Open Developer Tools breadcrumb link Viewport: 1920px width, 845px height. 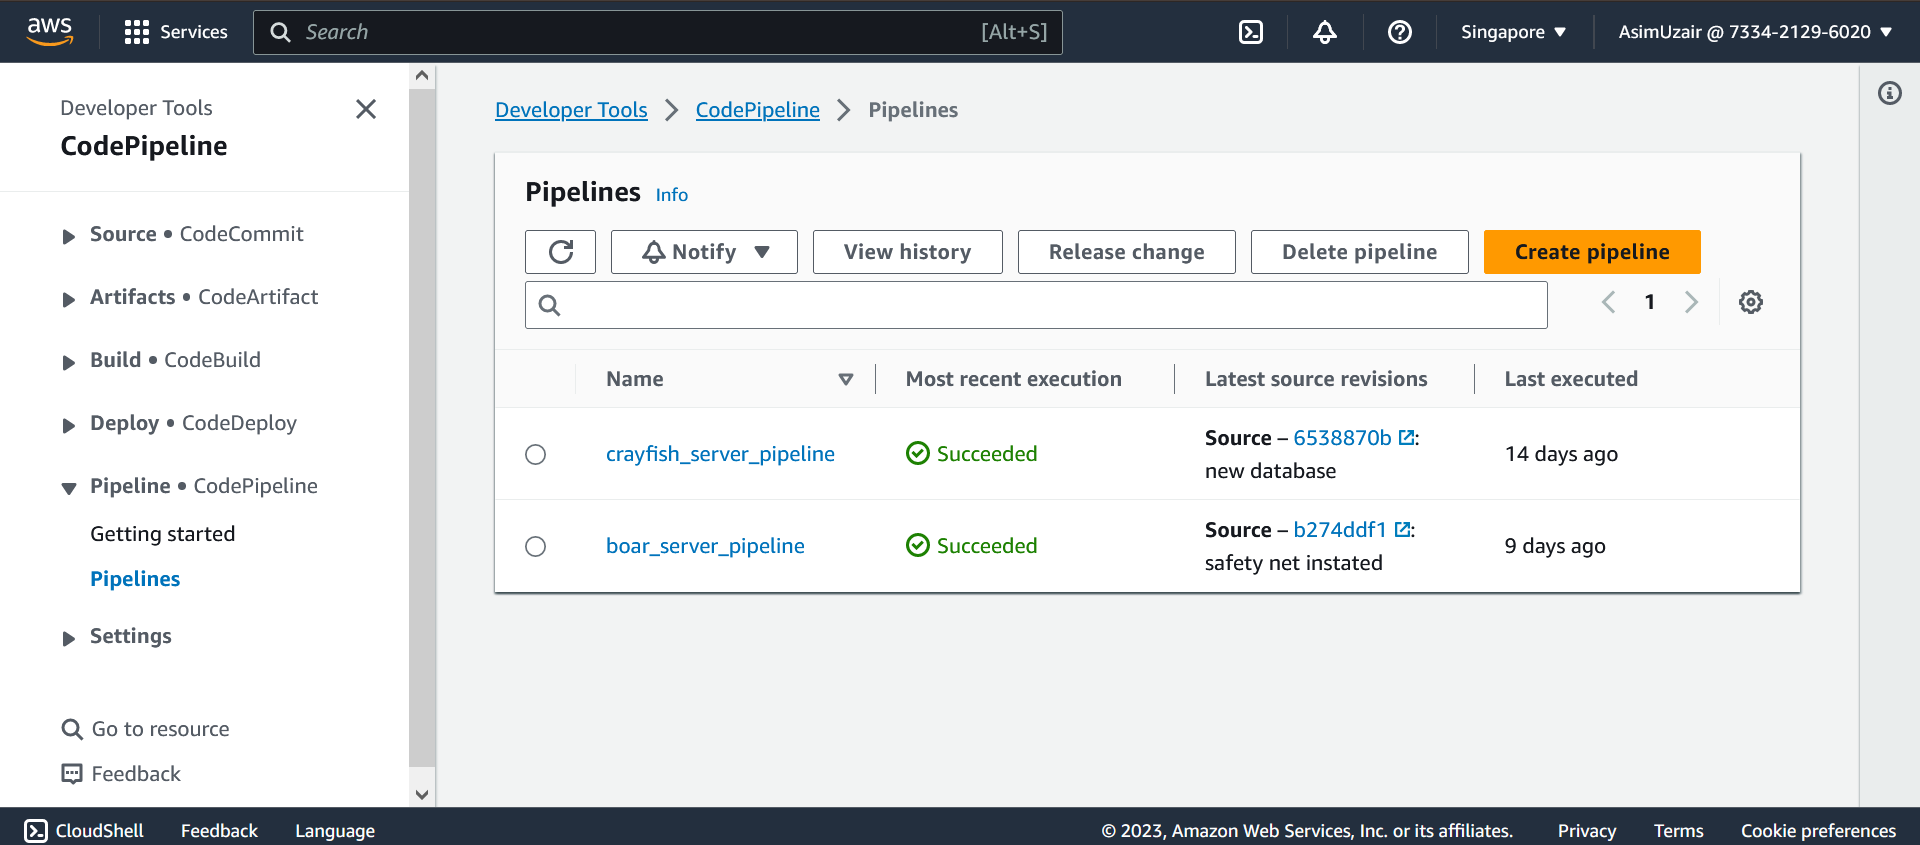[571, 110]
